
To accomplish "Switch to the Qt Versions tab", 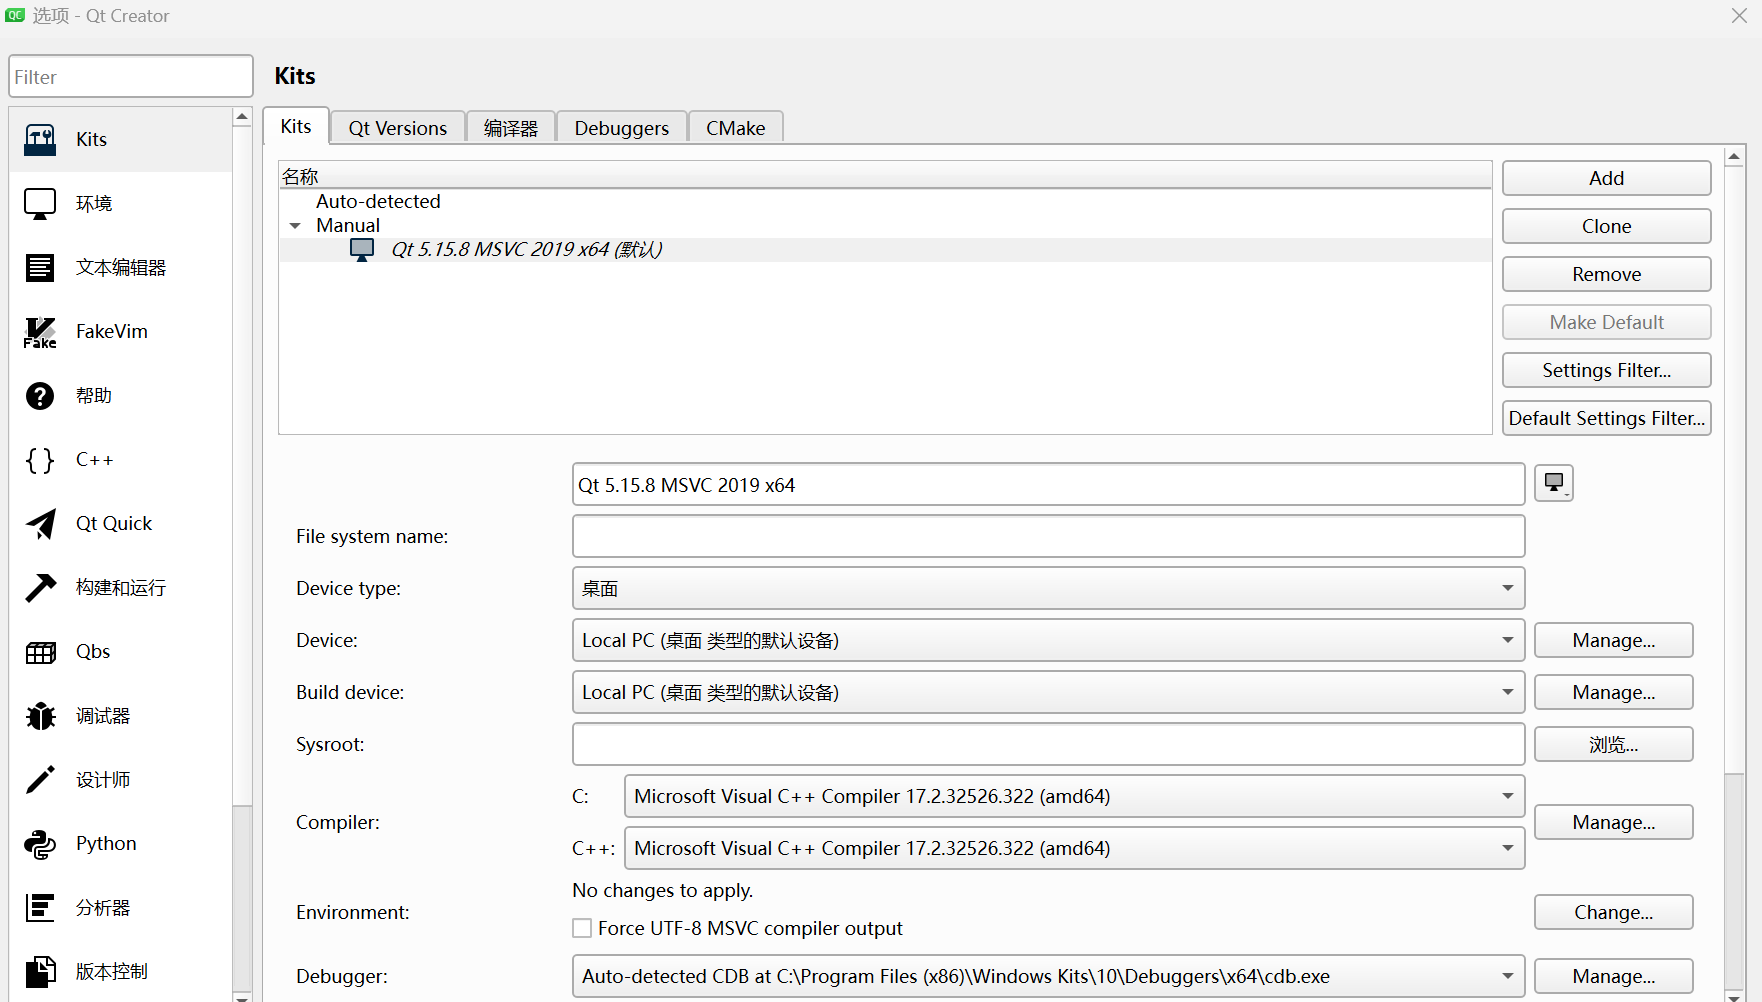I will (x=398, y=128).
